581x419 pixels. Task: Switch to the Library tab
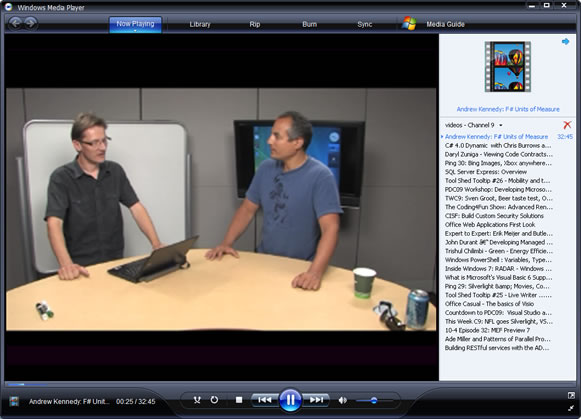[x=200, y=24]
